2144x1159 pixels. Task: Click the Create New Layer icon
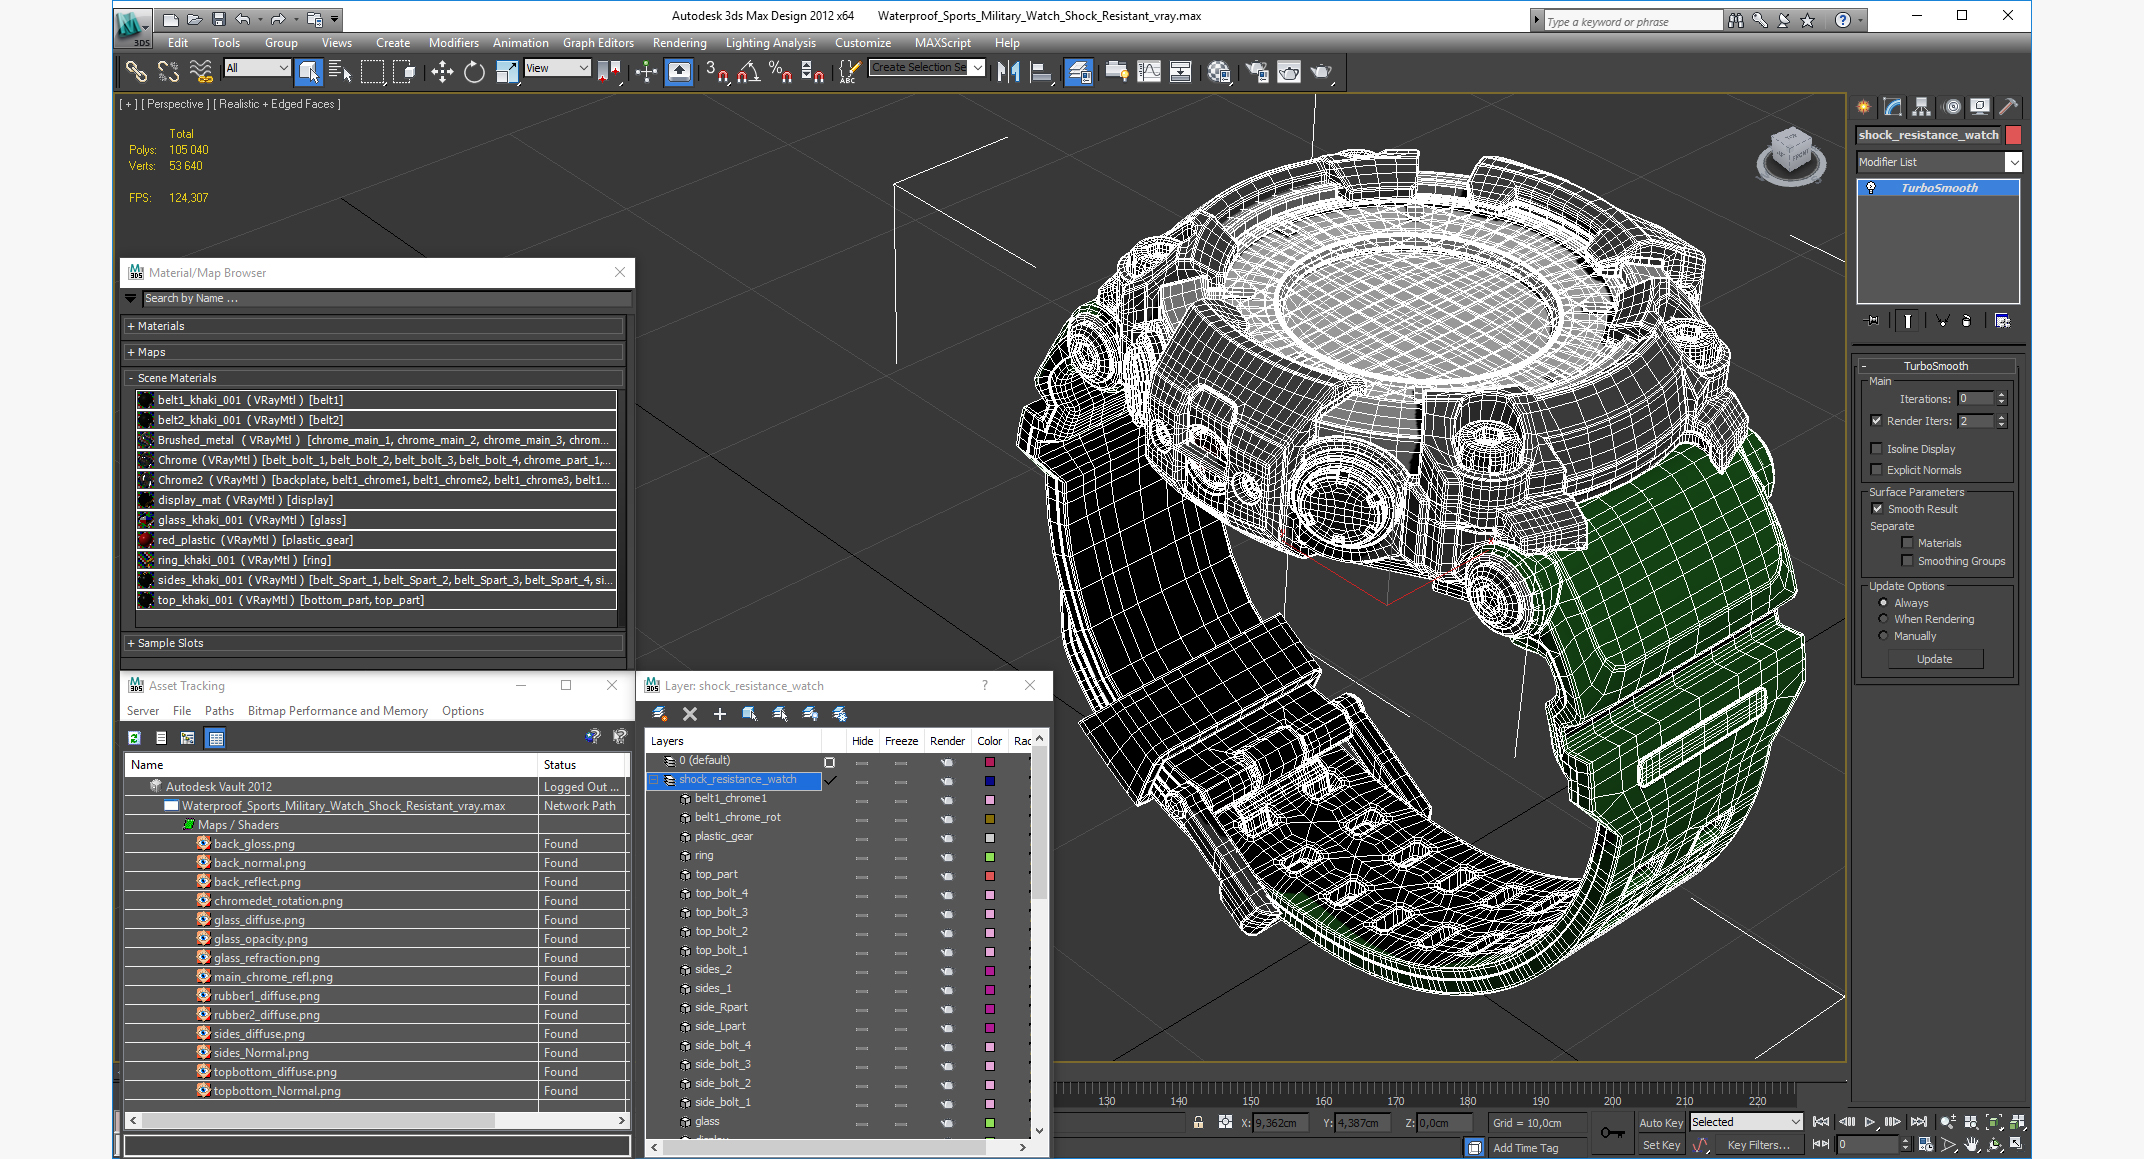tap(660, 713)
